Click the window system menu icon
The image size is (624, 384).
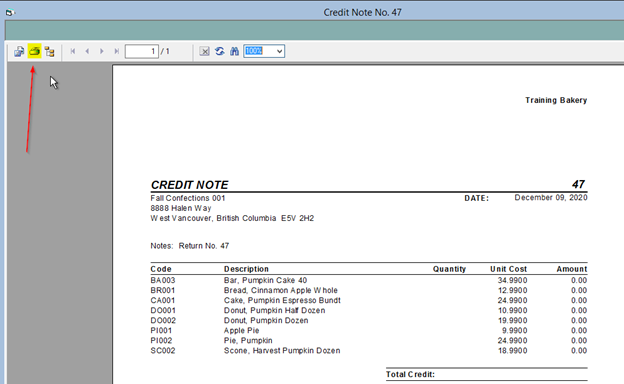[x=10, y=13]
